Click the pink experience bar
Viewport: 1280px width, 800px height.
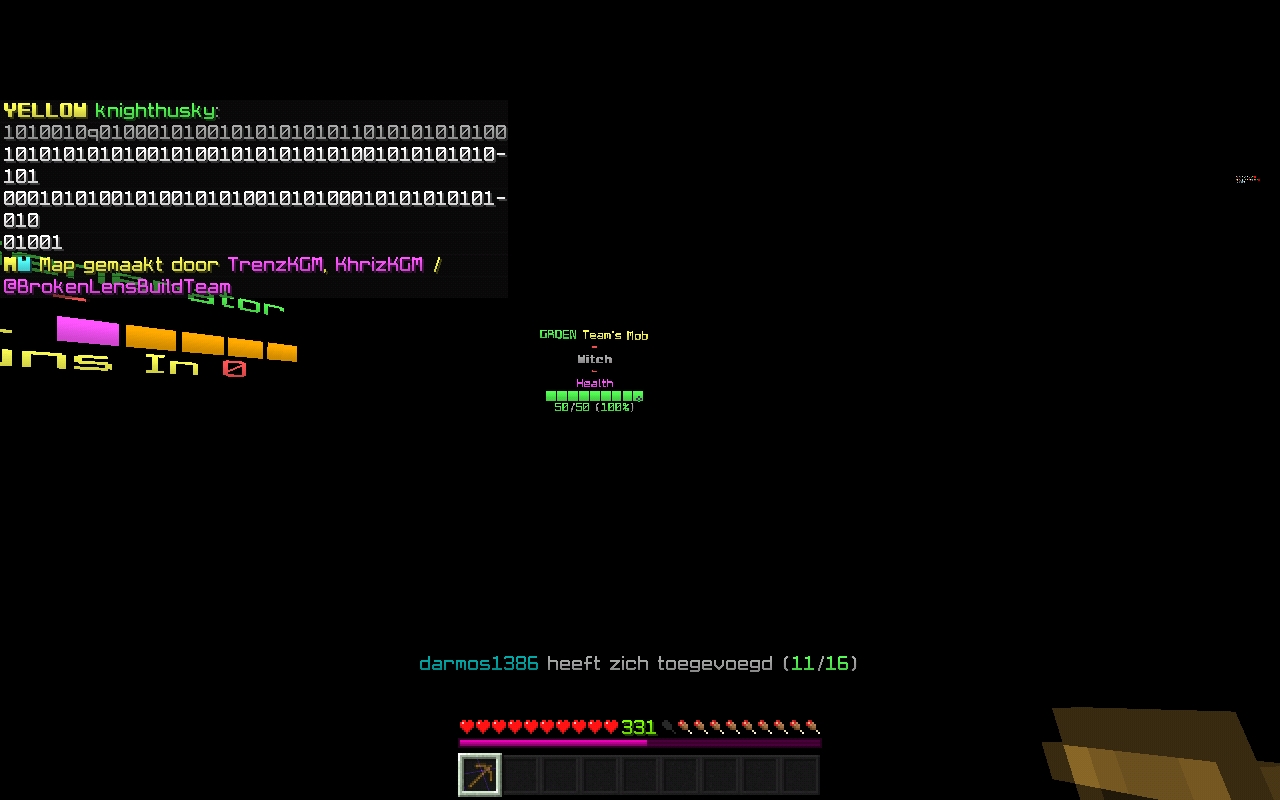coord(640,743)
